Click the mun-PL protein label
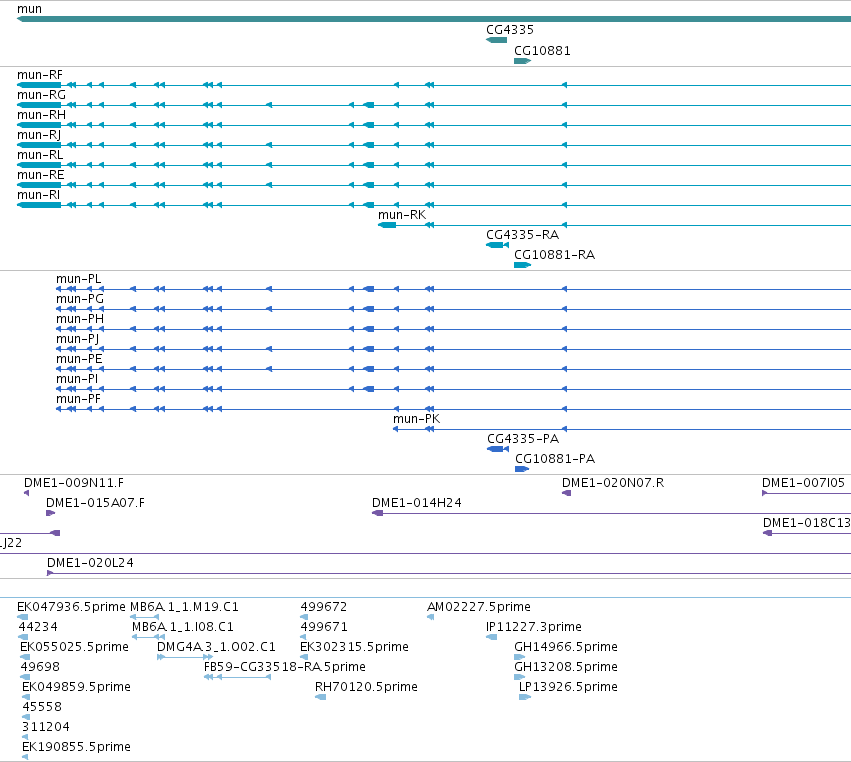Viewport: 851px width, 762px height. pos(78,279)
